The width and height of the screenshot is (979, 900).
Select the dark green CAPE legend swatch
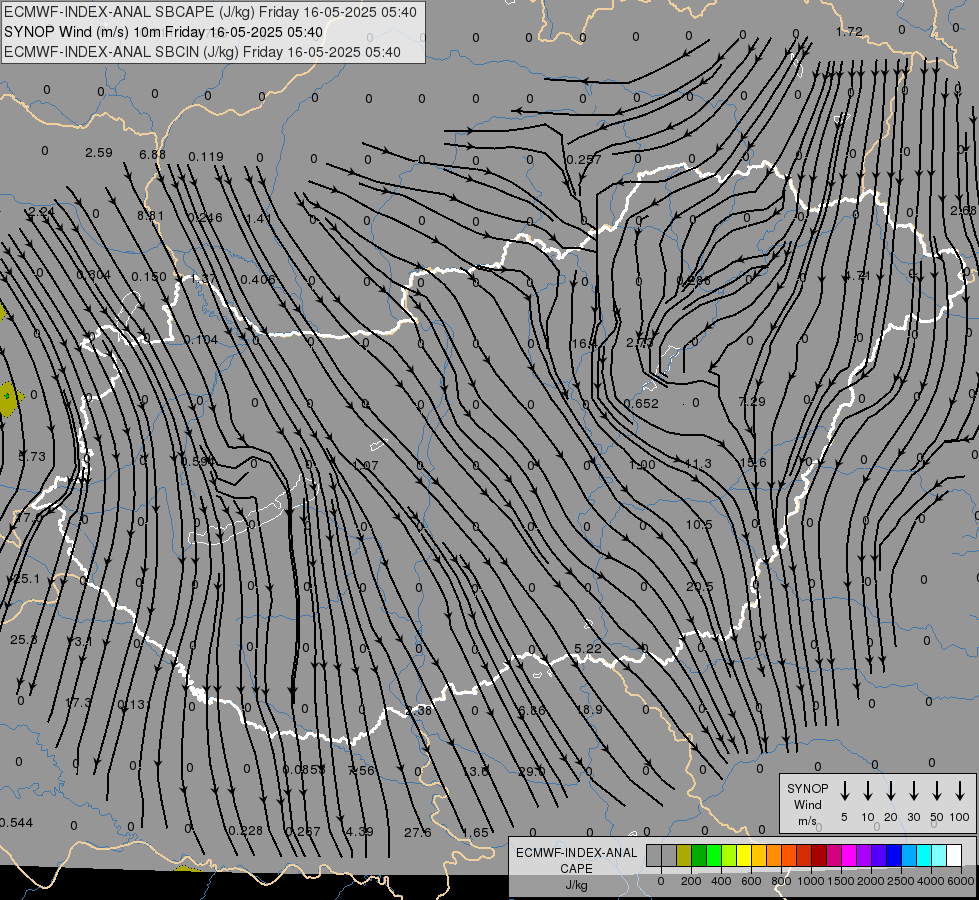(x=699, y=855)
